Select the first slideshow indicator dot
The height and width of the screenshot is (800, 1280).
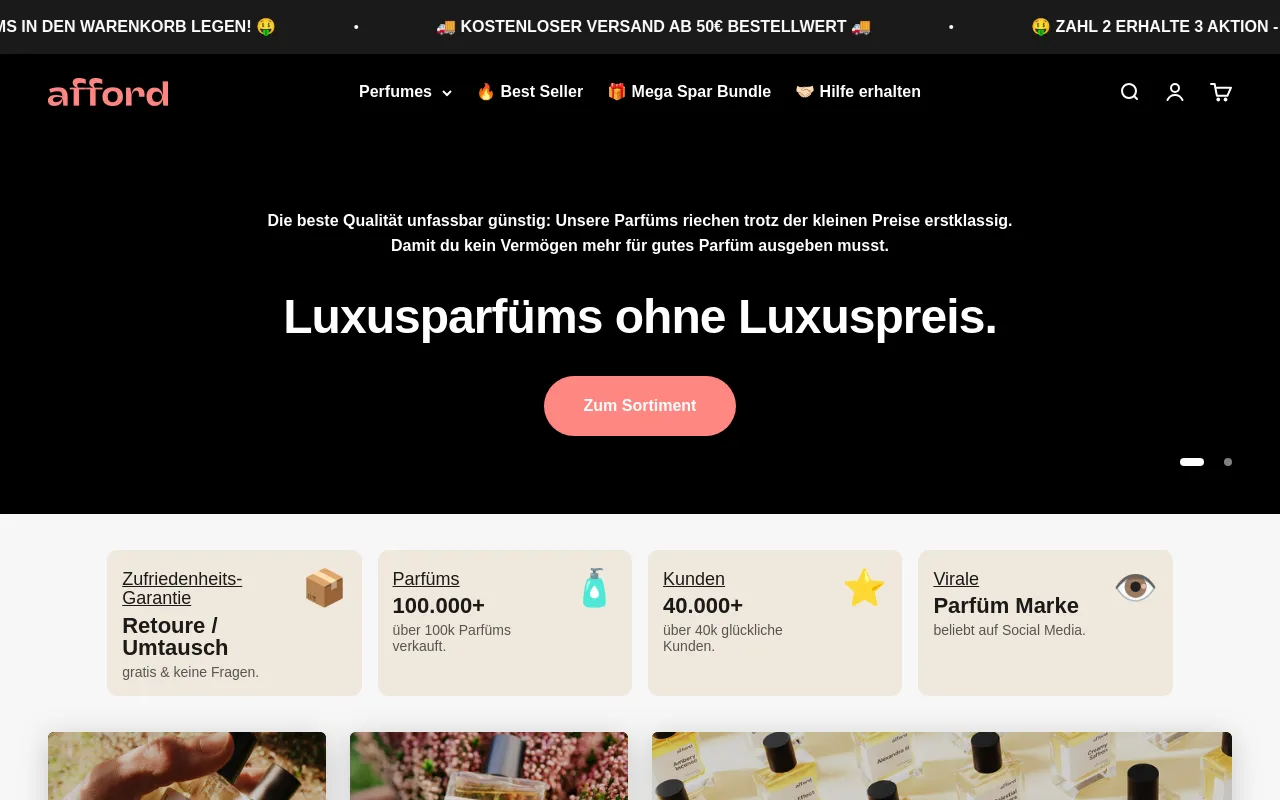point(1192,462)
